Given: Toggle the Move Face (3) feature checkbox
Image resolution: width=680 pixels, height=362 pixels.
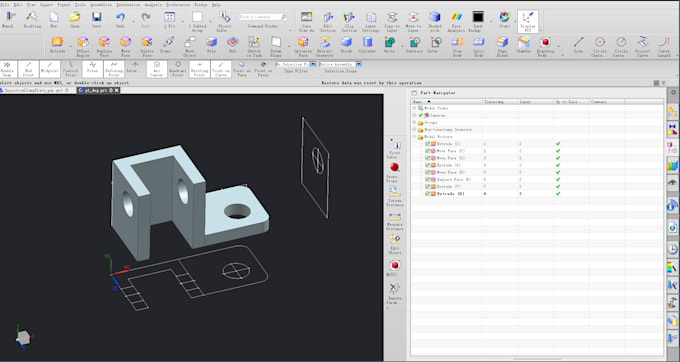Looking at the screenshot, I should pyautogui.click(x=427, y=158).
